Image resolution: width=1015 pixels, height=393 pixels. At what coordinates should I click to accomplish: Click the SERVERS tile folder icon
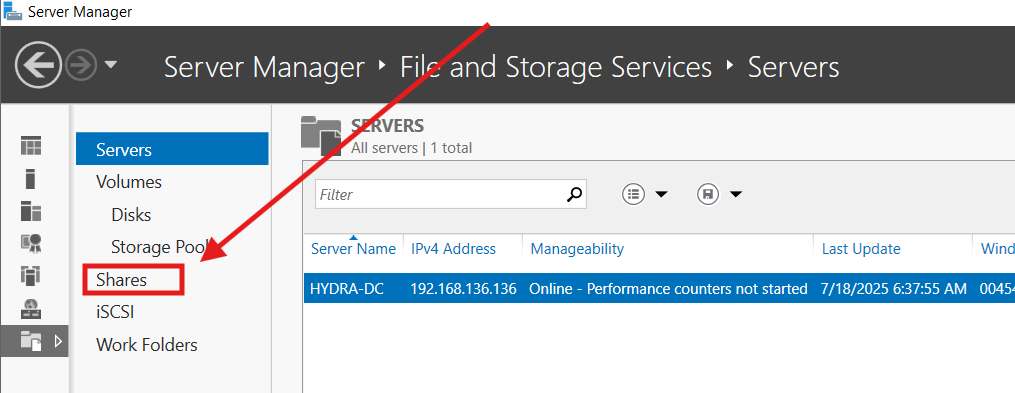point(321,135)
